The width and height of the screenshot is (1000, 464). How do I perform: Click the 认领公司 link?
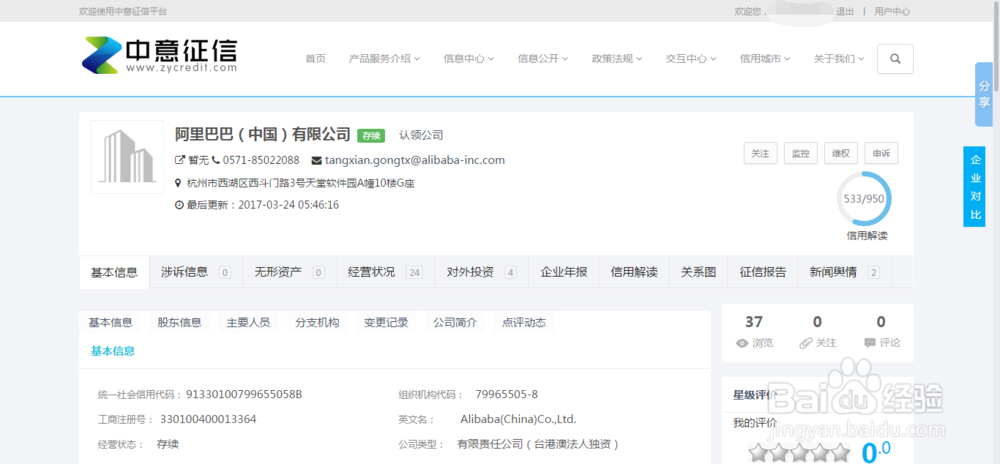coord(421,135)
